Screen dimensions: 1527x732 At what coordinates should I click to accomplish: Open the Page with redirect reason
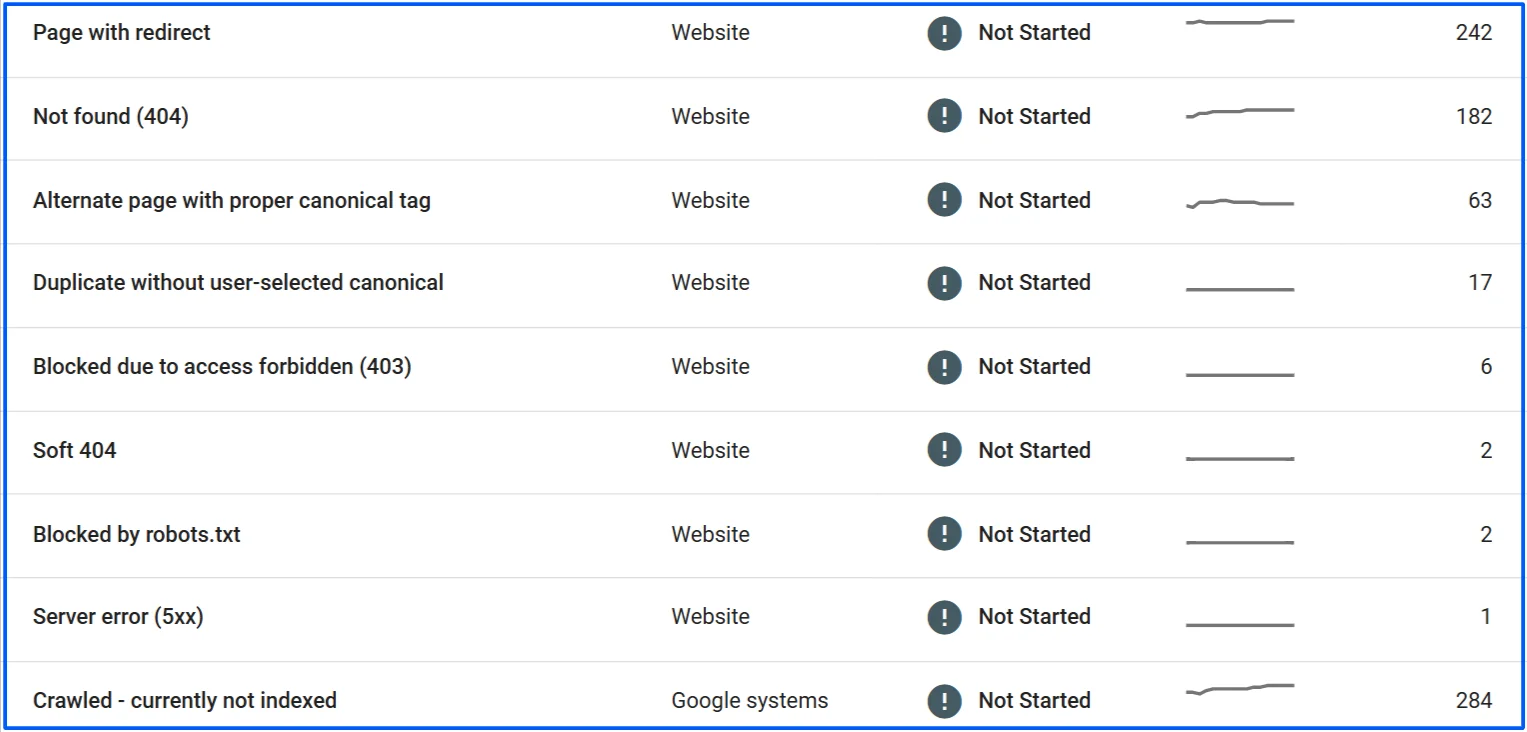click(122, 33)
